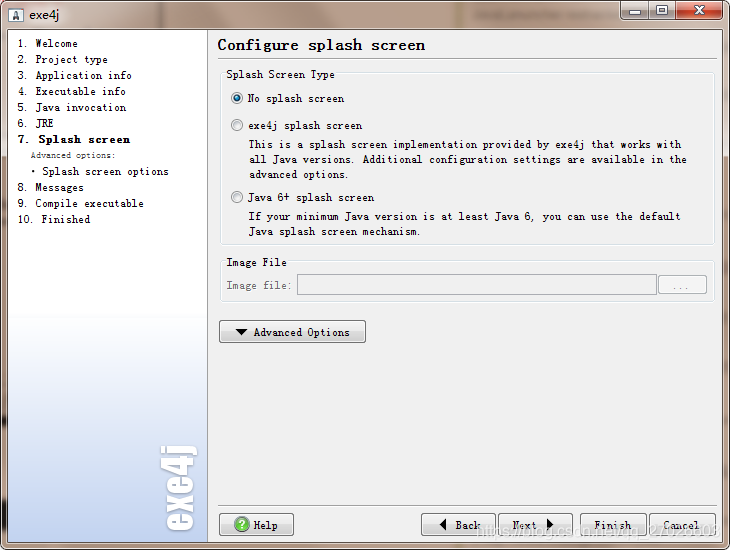Jump to step 1 Welcome
Image resolution: width=730 pixels, height=550 pixels.
[48, 43]
